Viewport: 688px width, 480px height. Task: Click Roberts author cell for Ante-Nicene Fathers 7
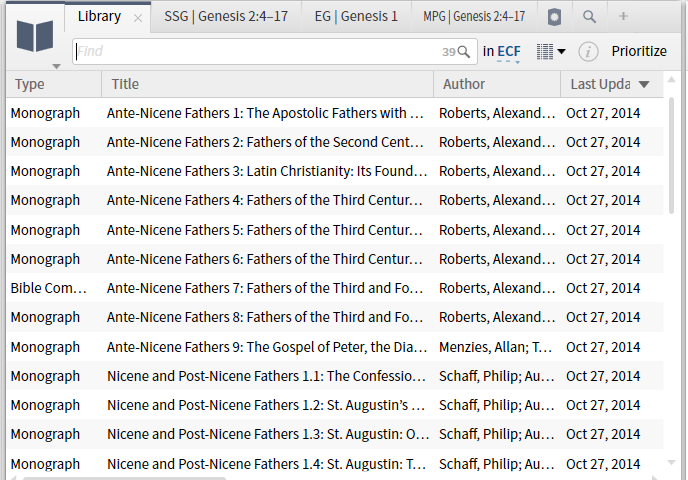(x=497, y=288)
